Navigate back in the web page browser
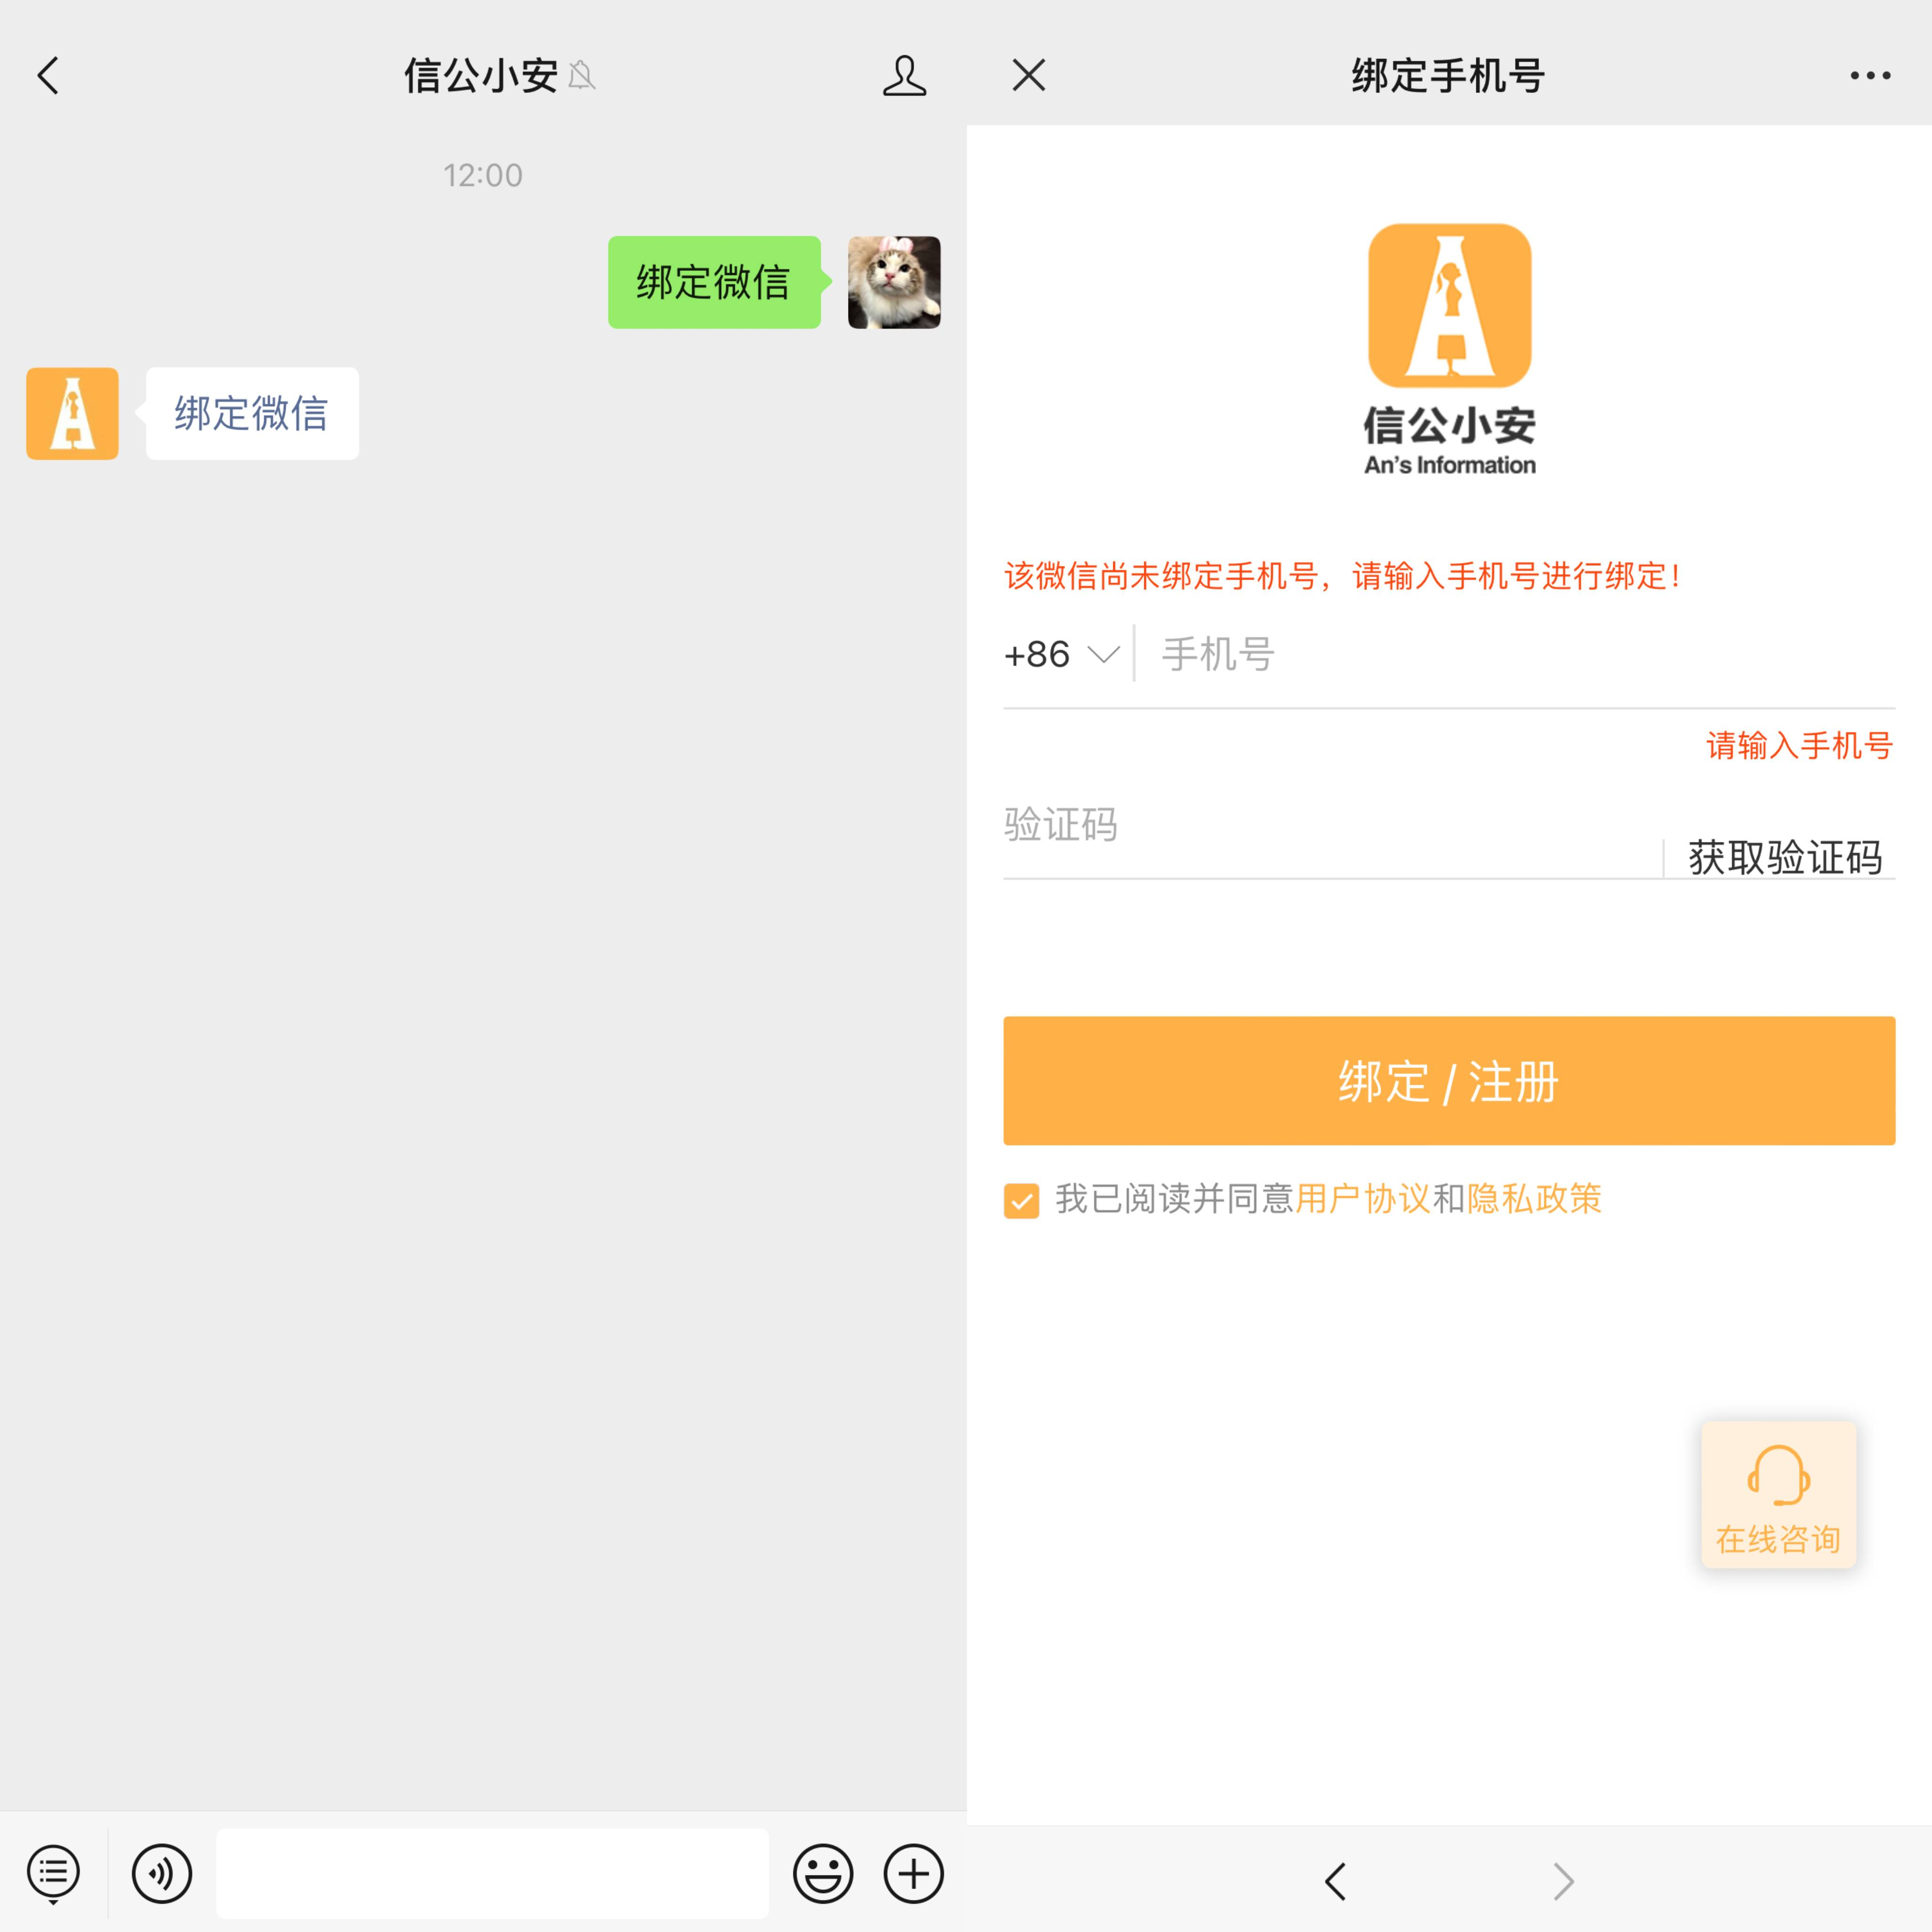This screenshot has height=1932, width=1932. coord(1335,1881)
